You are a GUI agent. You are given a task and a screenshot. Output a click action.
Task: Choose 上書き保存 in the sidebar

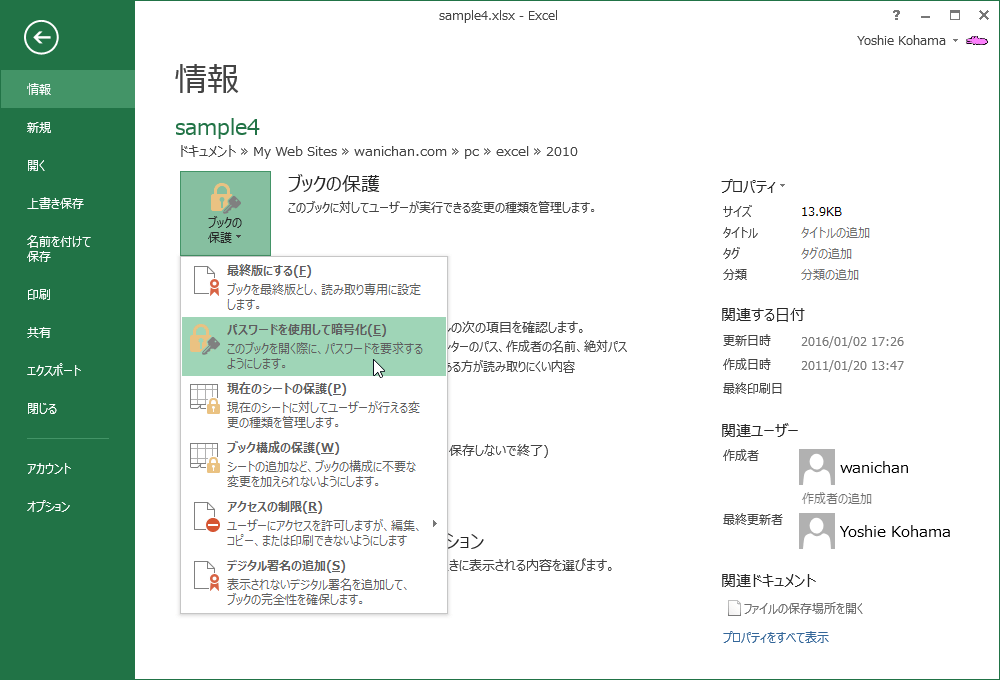click(68, 203)
